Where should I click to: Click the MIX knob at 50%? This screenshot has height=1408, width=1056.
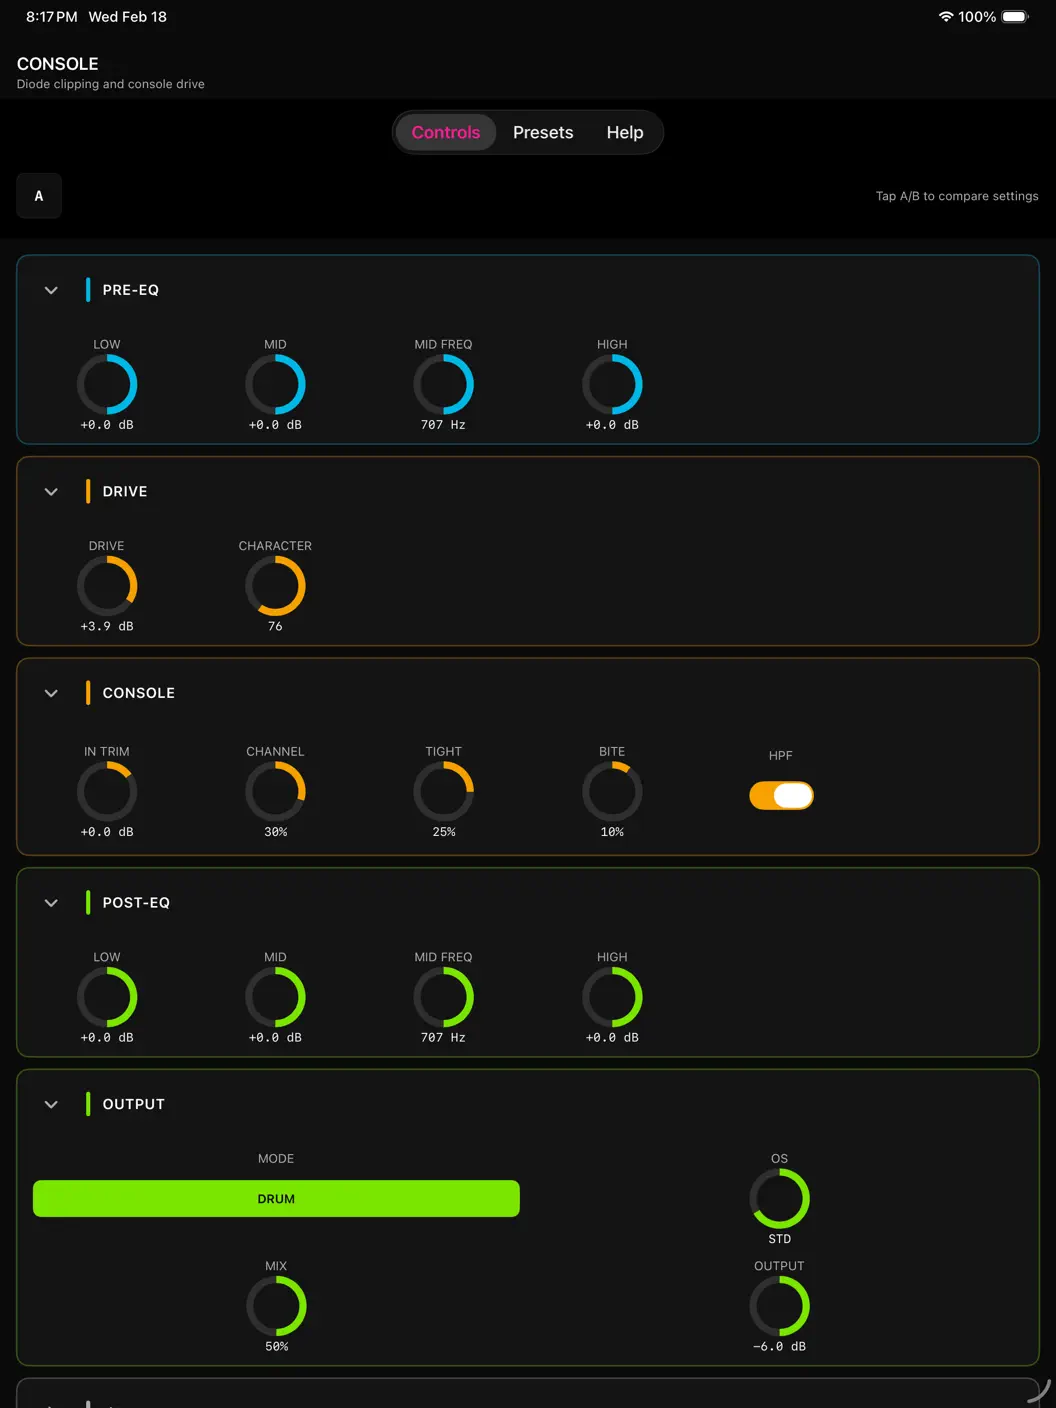point(276,1306)
